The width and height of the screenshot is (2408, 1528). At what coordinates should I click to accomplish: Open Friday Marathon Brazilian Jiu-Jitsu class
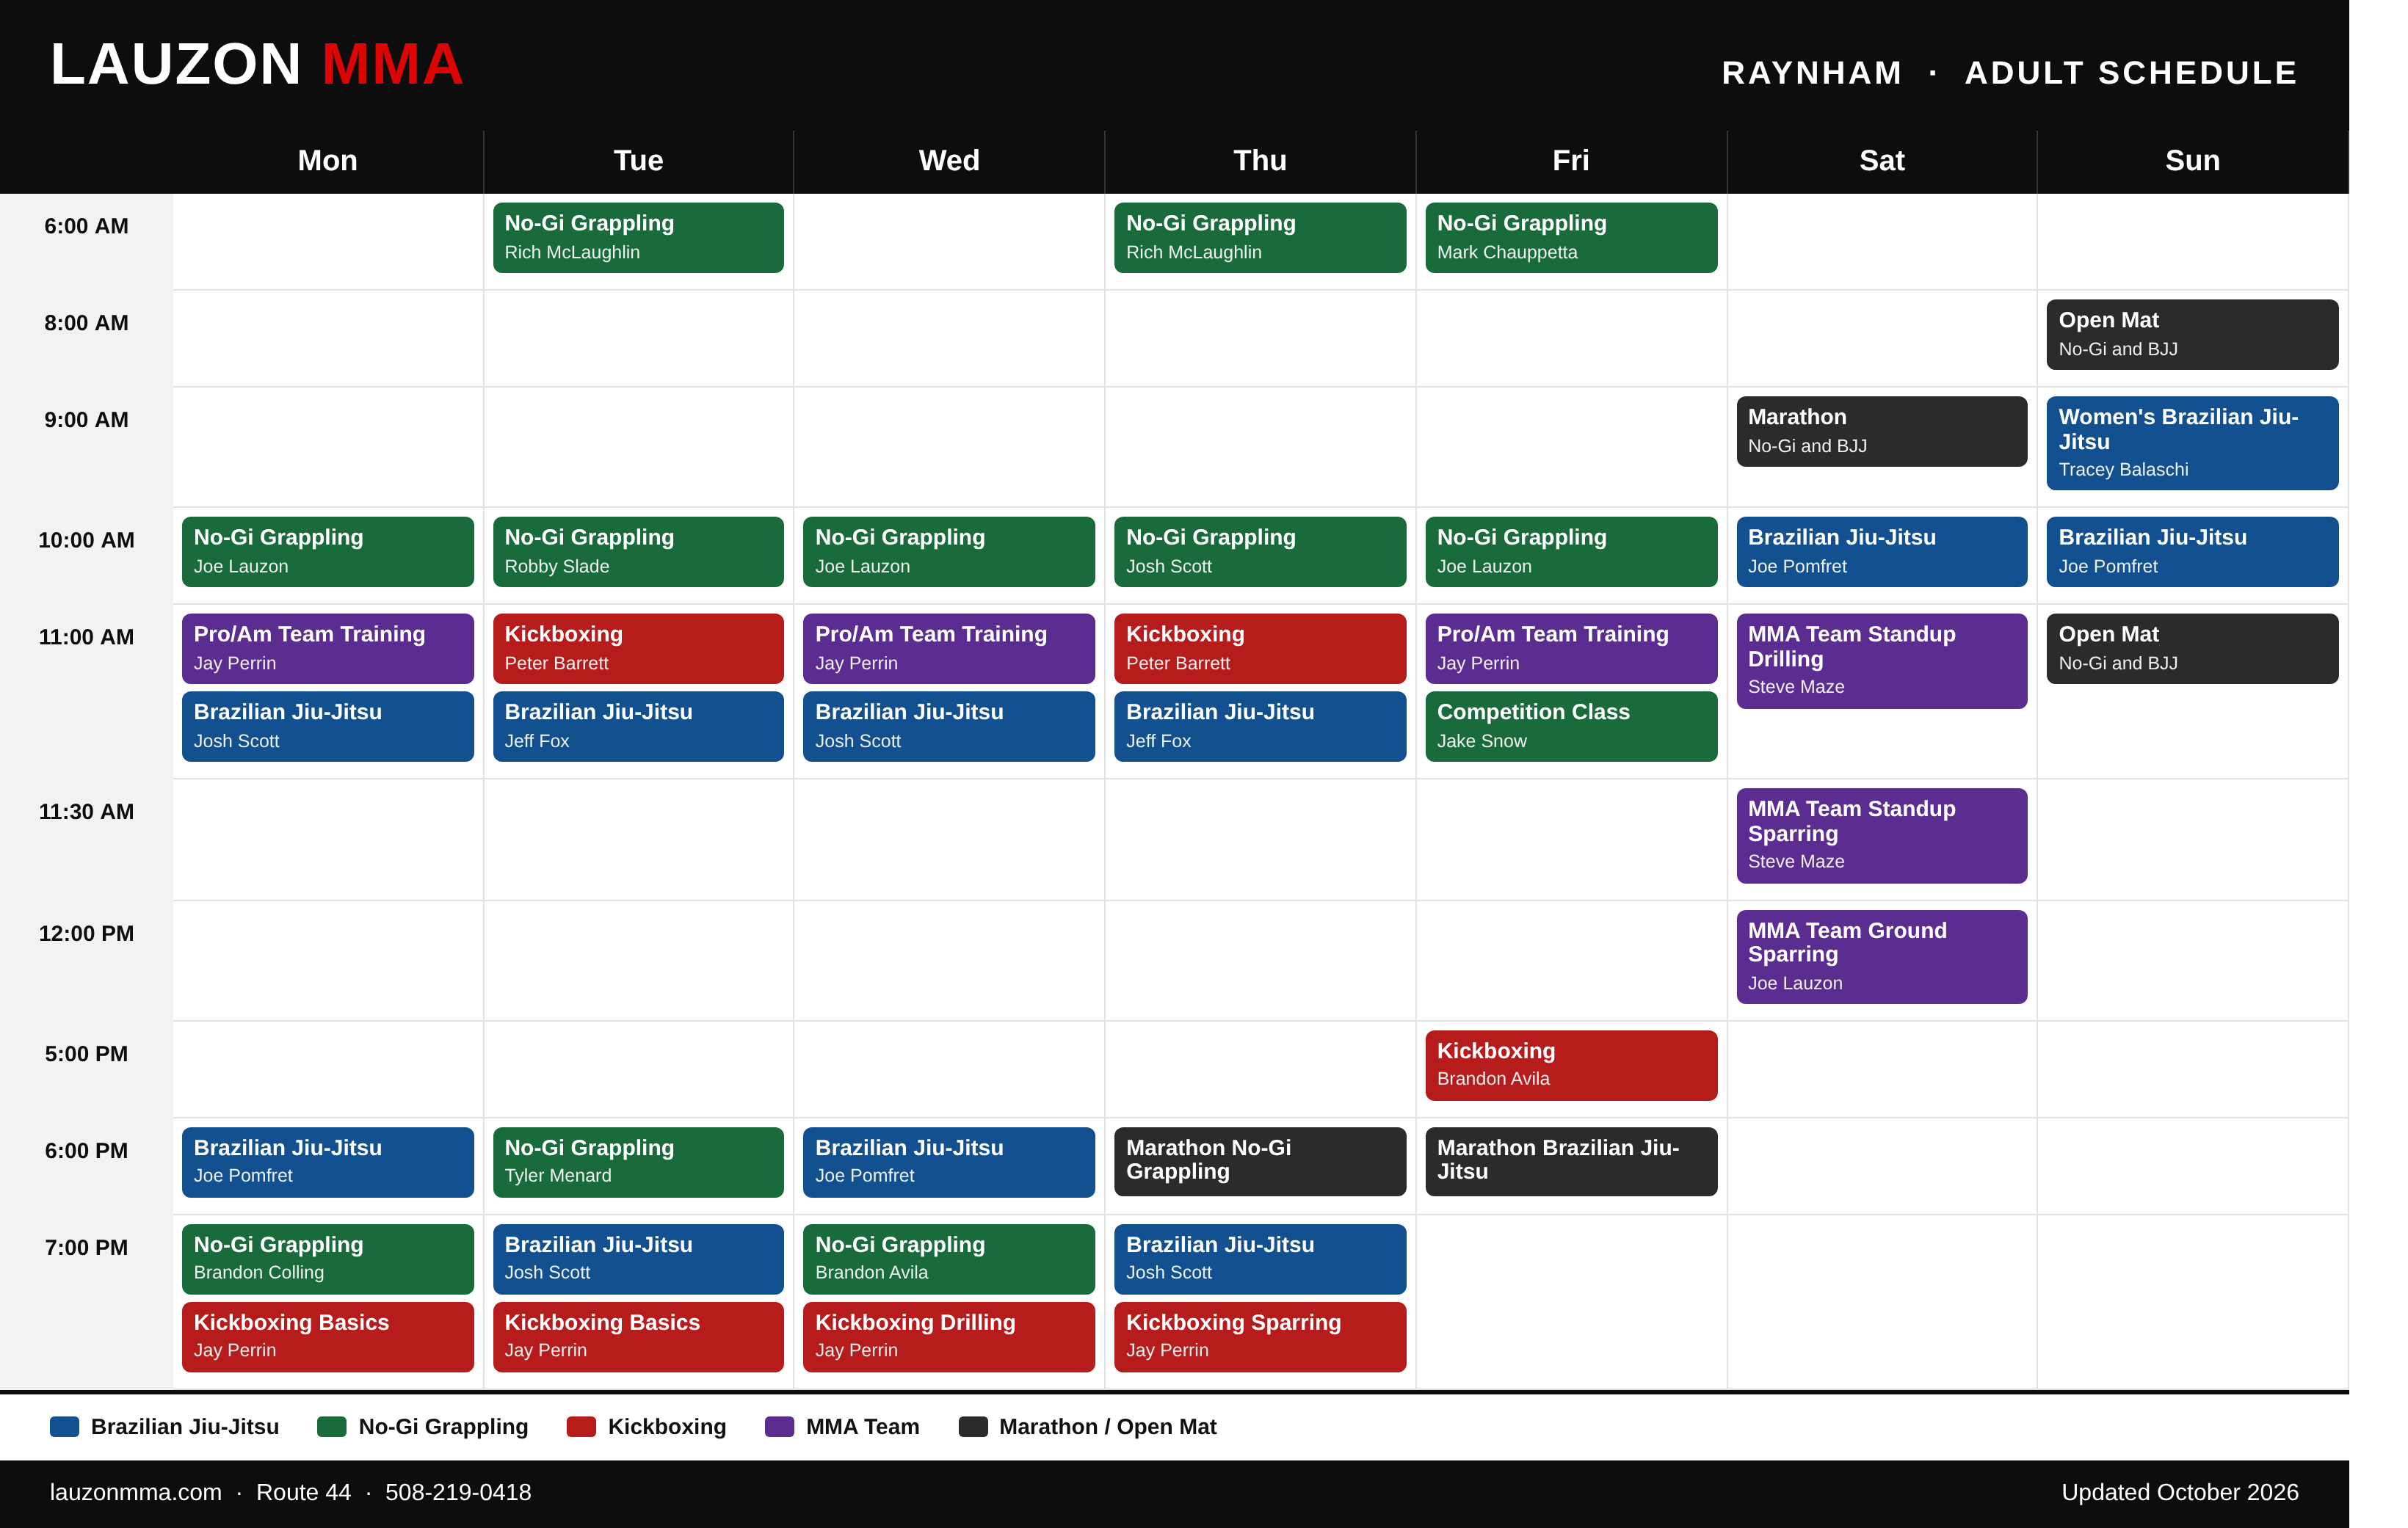1571,1162
